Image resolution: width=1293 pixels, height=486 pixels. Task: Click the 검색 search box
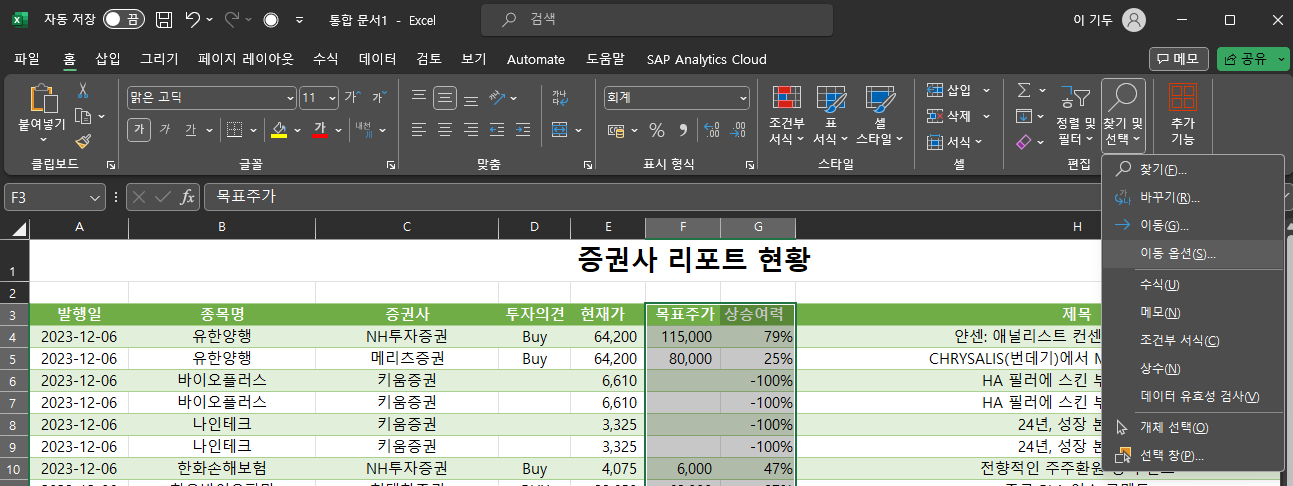(657, 19)
